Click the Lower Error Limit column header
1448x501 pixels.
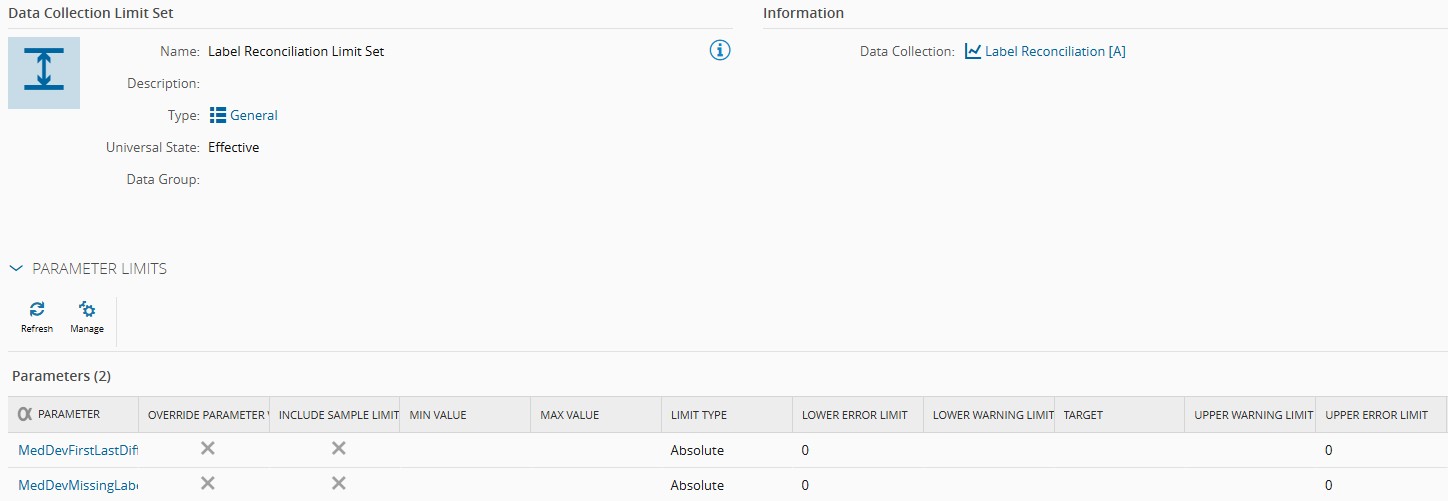pos(854,415)
